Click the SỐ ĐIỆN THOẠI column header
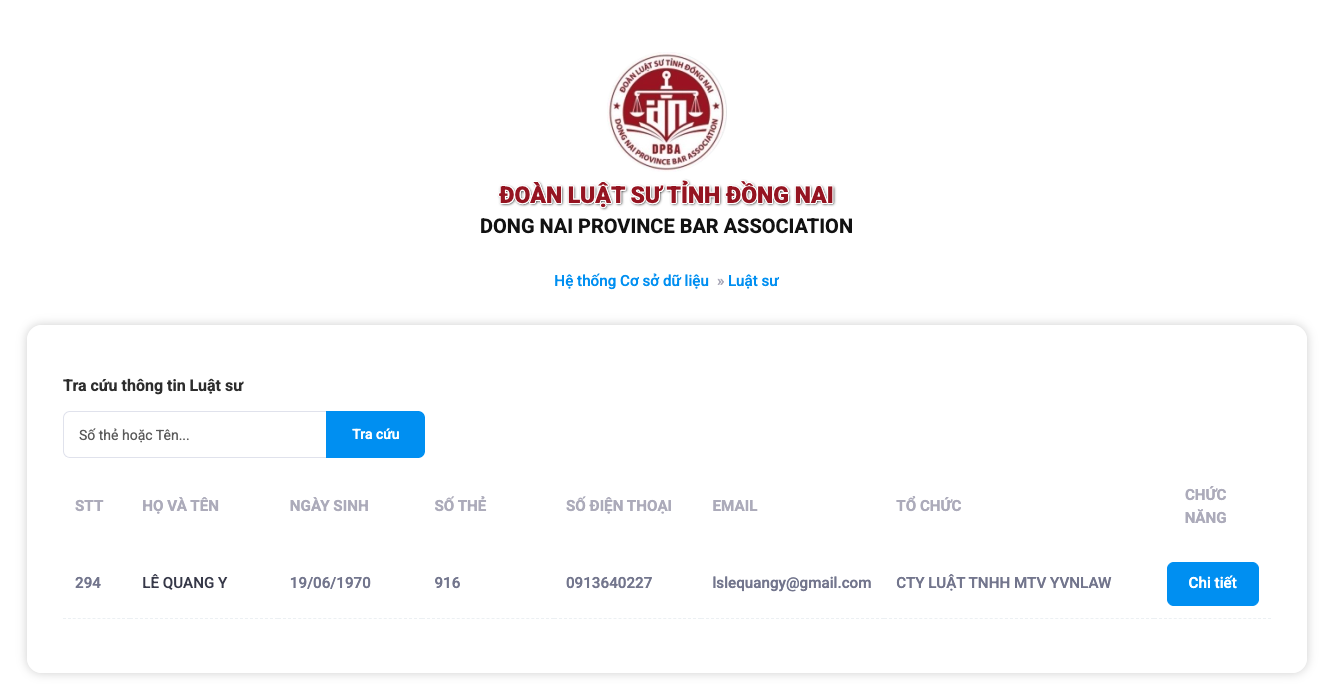The image size is (1325, 684). (x=619, y=505)
